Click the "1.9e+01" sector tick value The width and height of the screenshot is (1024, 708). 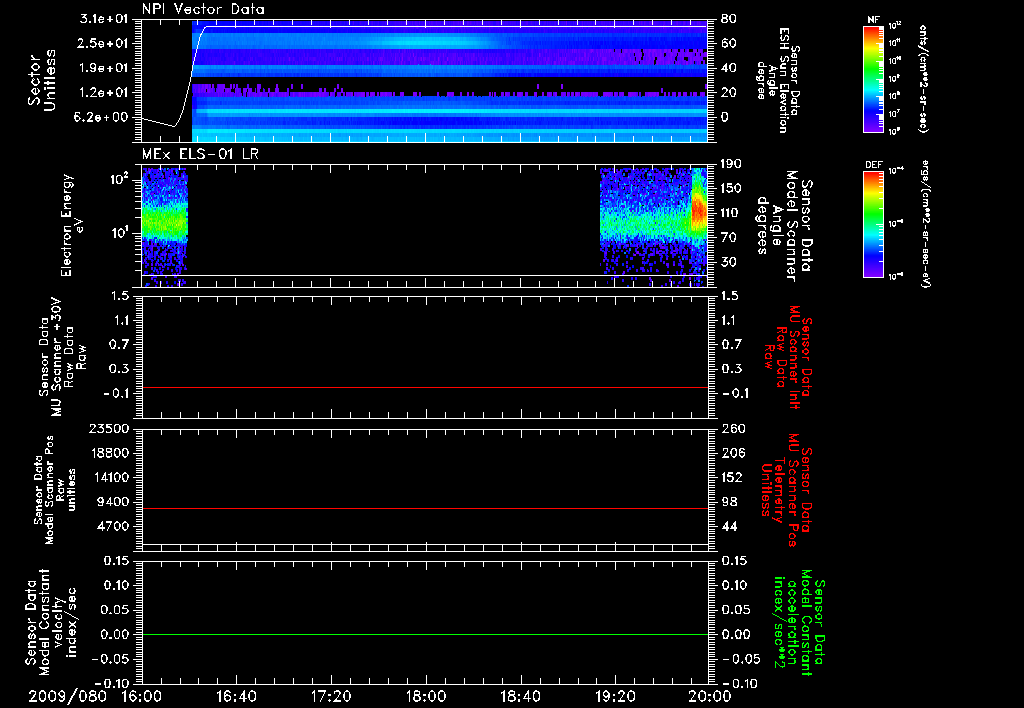click(x=104, y=68)
